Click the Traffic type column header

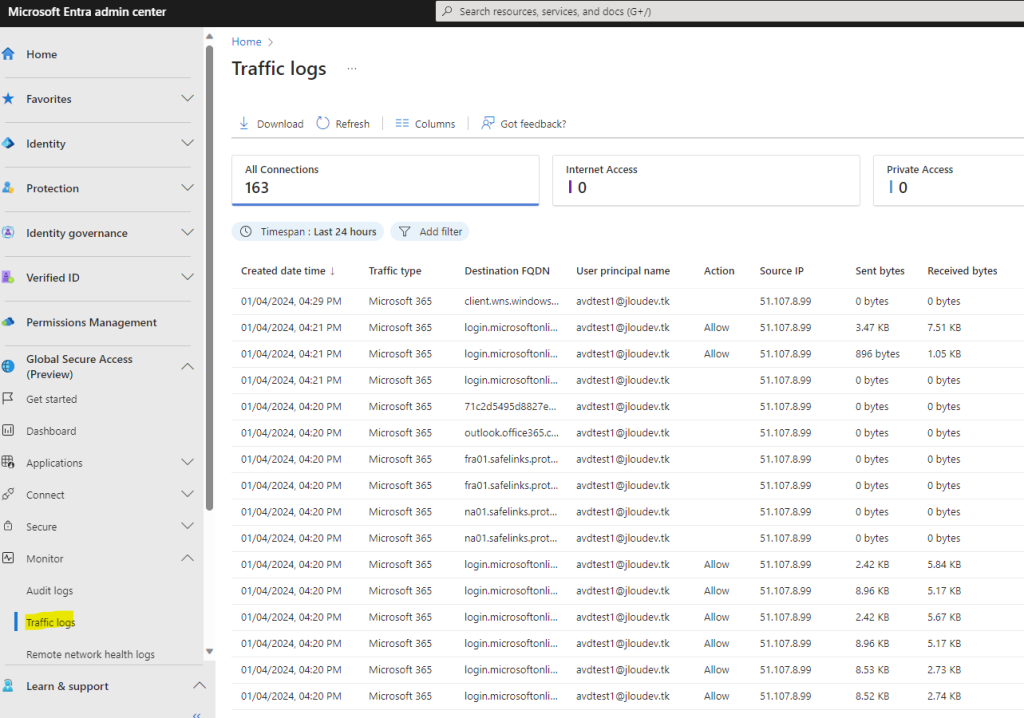coord(394,271)
